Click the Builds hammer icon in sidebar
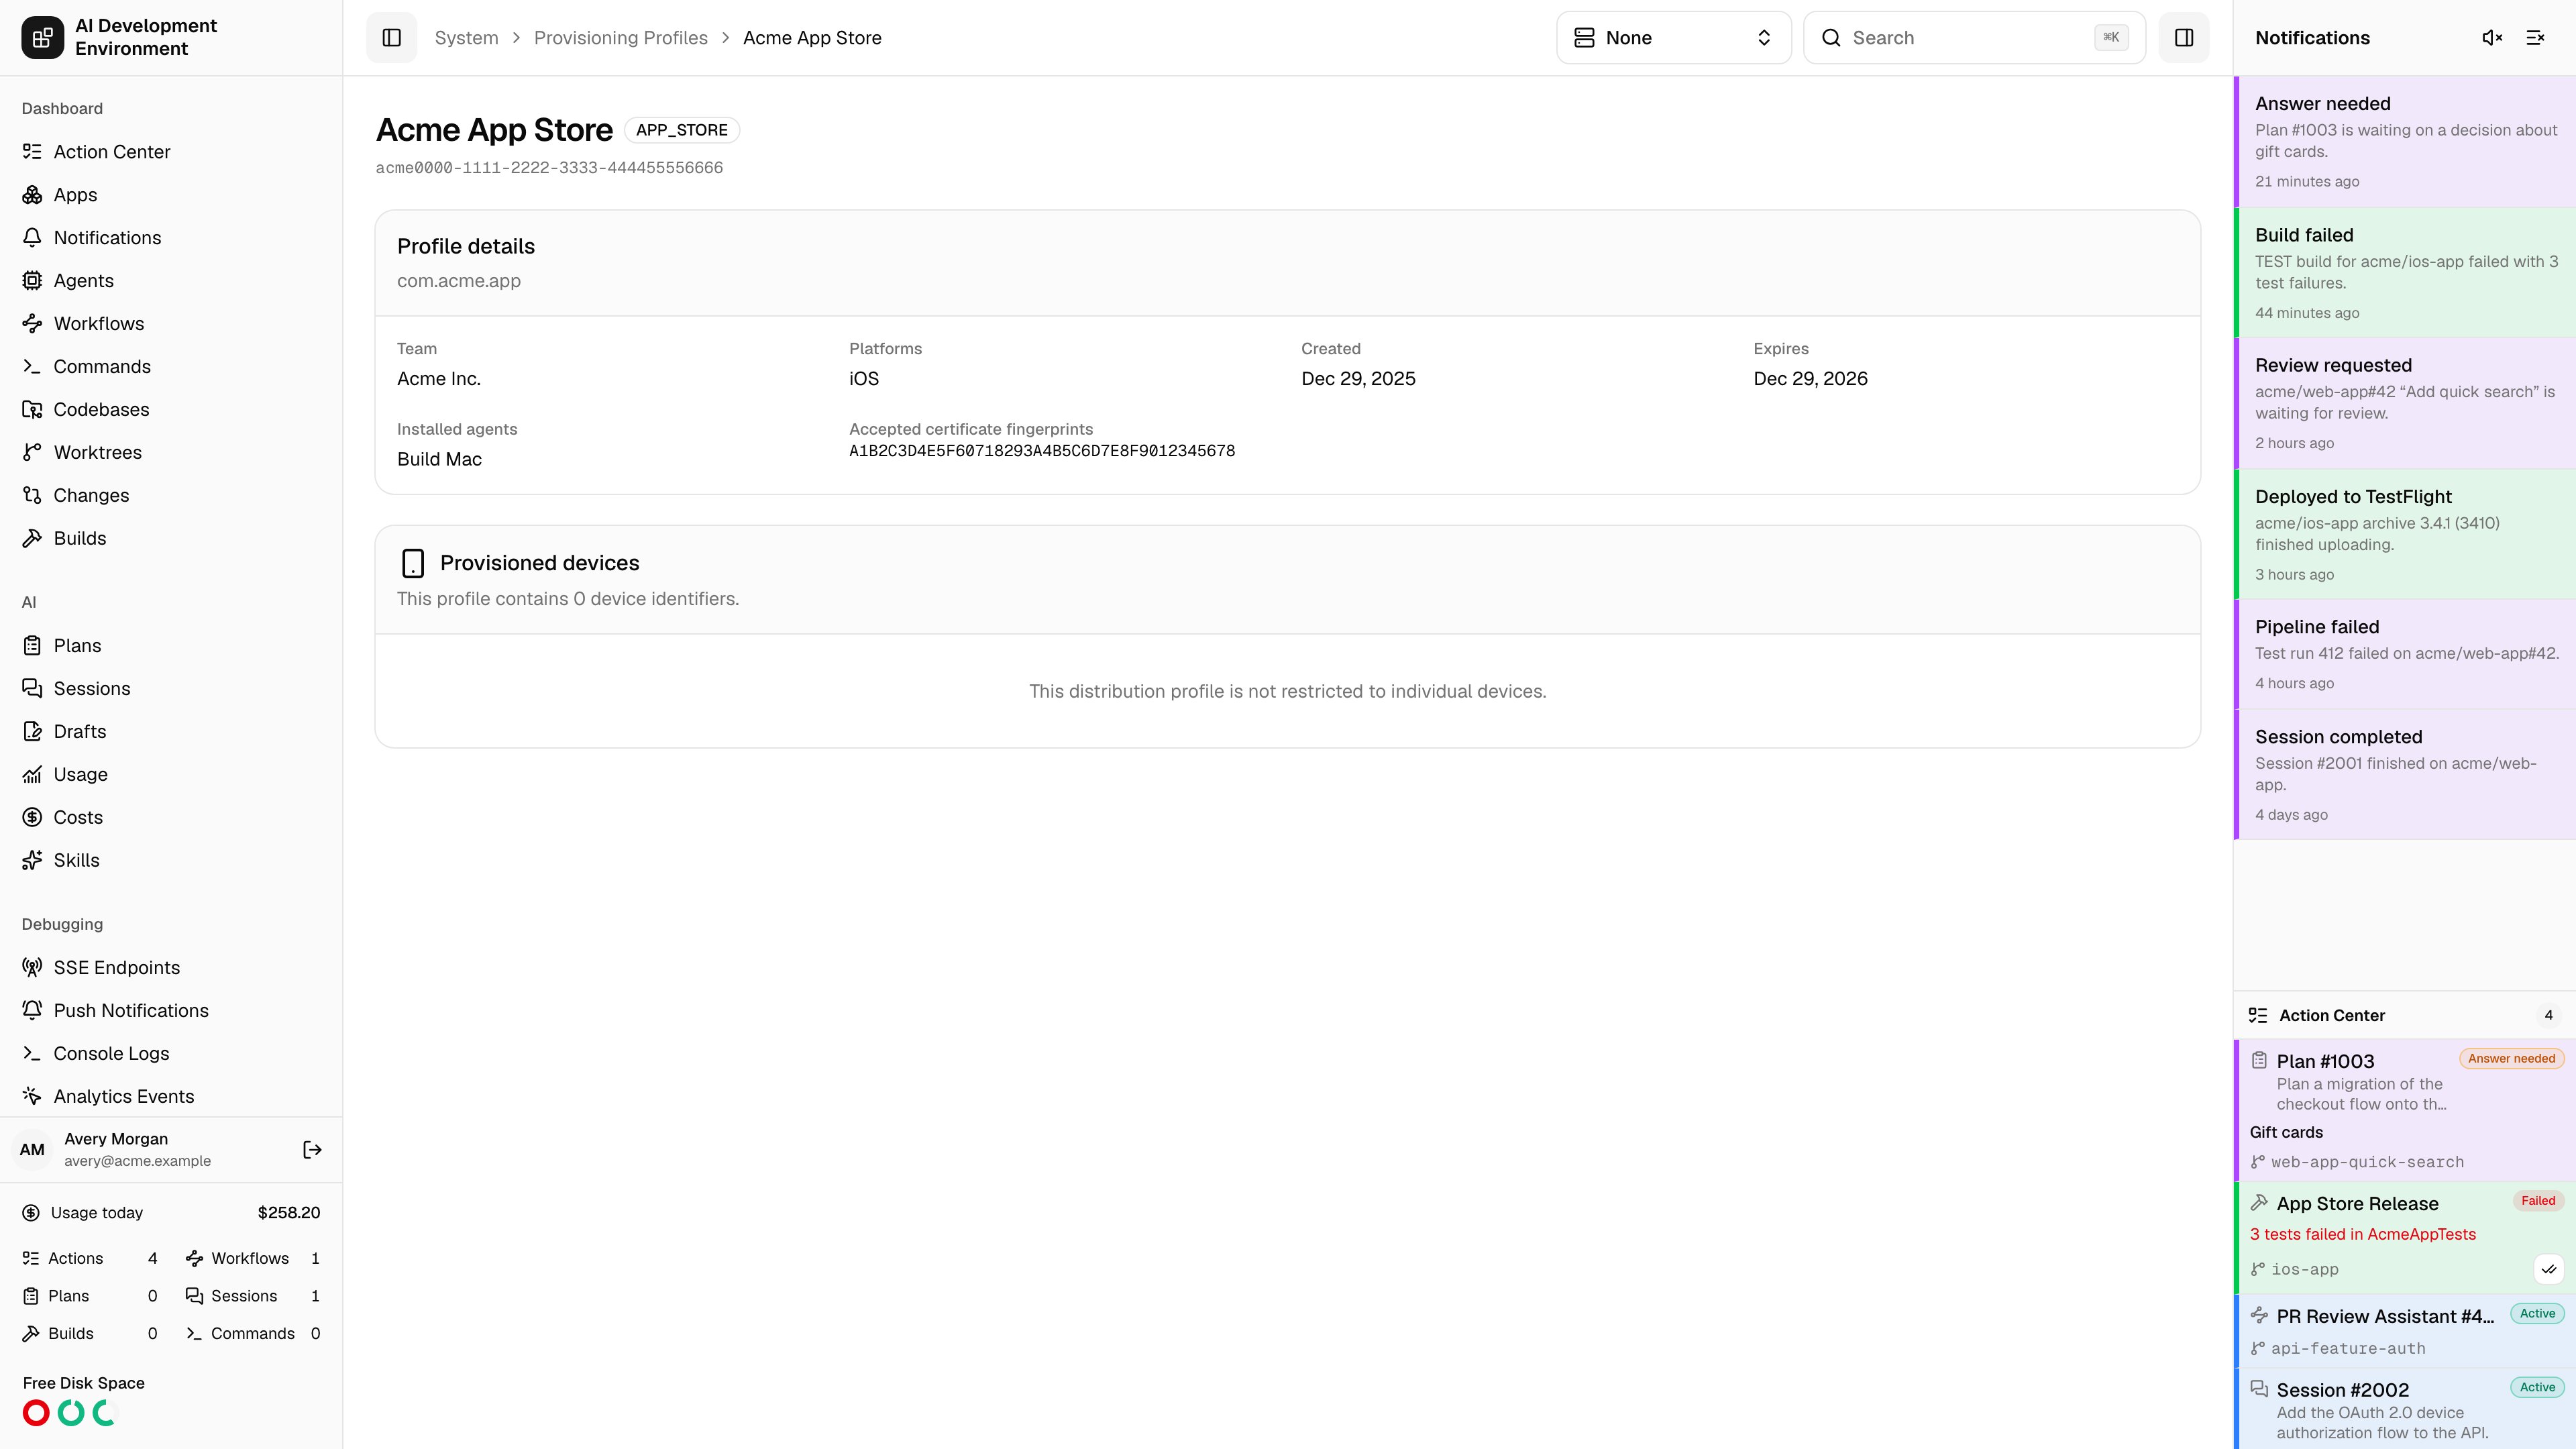 pyautogui.click(x=32, y=539)
